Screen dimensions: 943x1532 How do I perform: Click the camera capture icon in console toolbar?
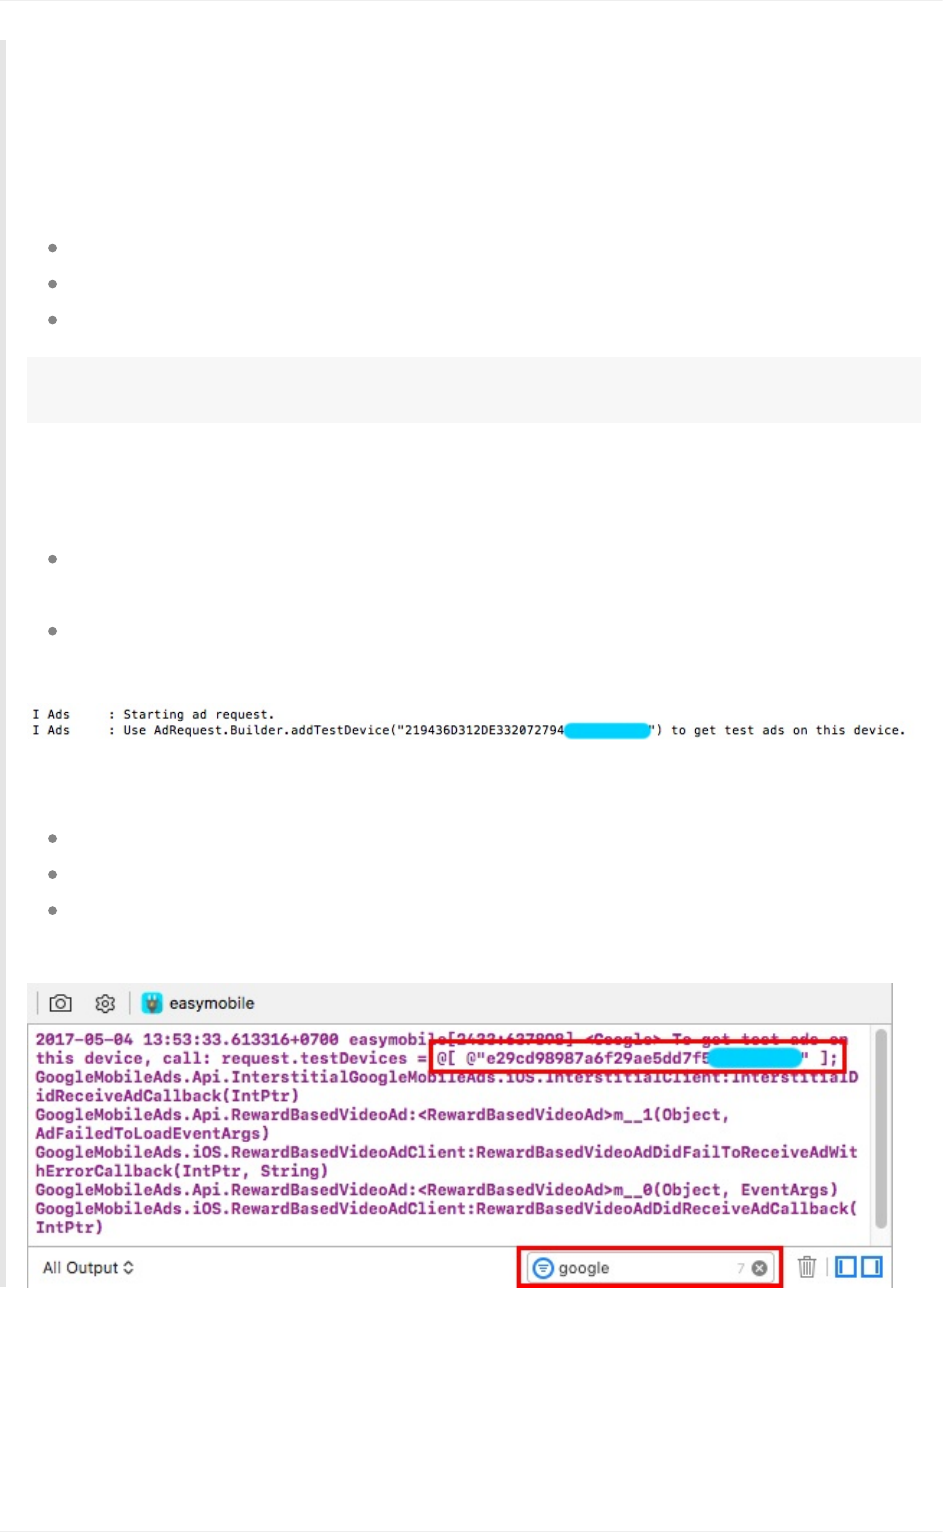pos(61,1003)
